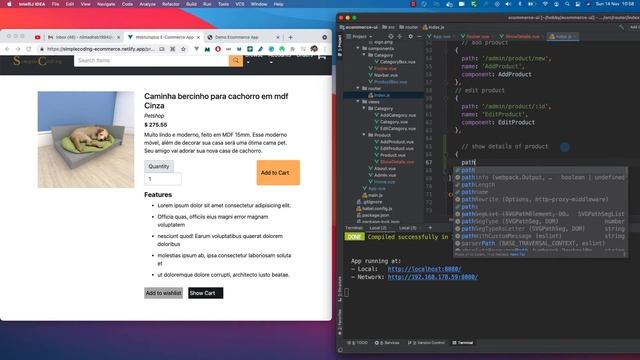Open the Services tool window at the bottom
The height and width of the screenshot is (360, 640).
coord(387,343)
